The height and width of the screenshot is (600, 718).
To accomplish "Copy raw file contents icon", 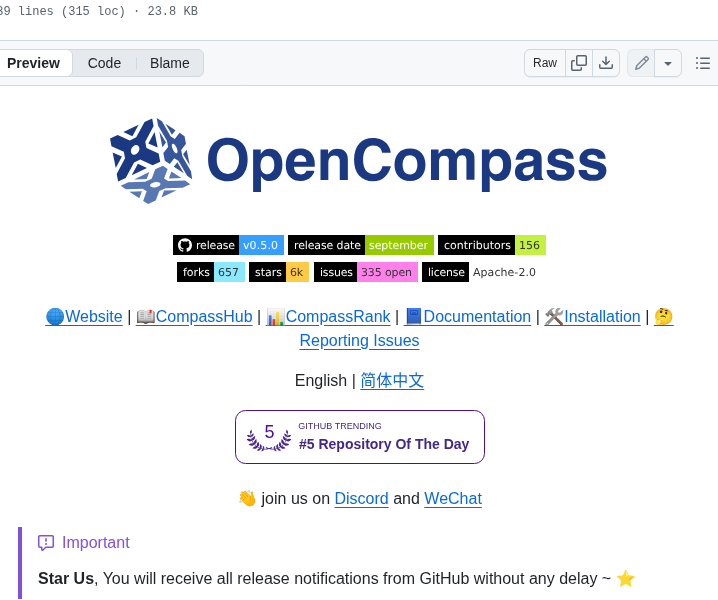I will (x=579, y=63).
